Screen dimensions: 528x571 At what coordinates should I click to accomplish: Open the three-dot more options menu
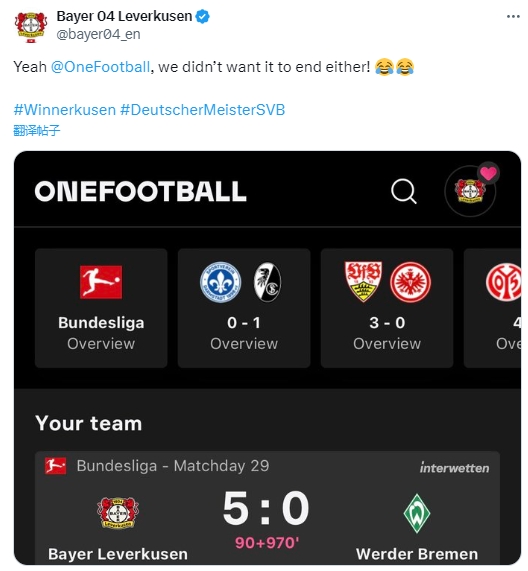[x=513, y=16]
